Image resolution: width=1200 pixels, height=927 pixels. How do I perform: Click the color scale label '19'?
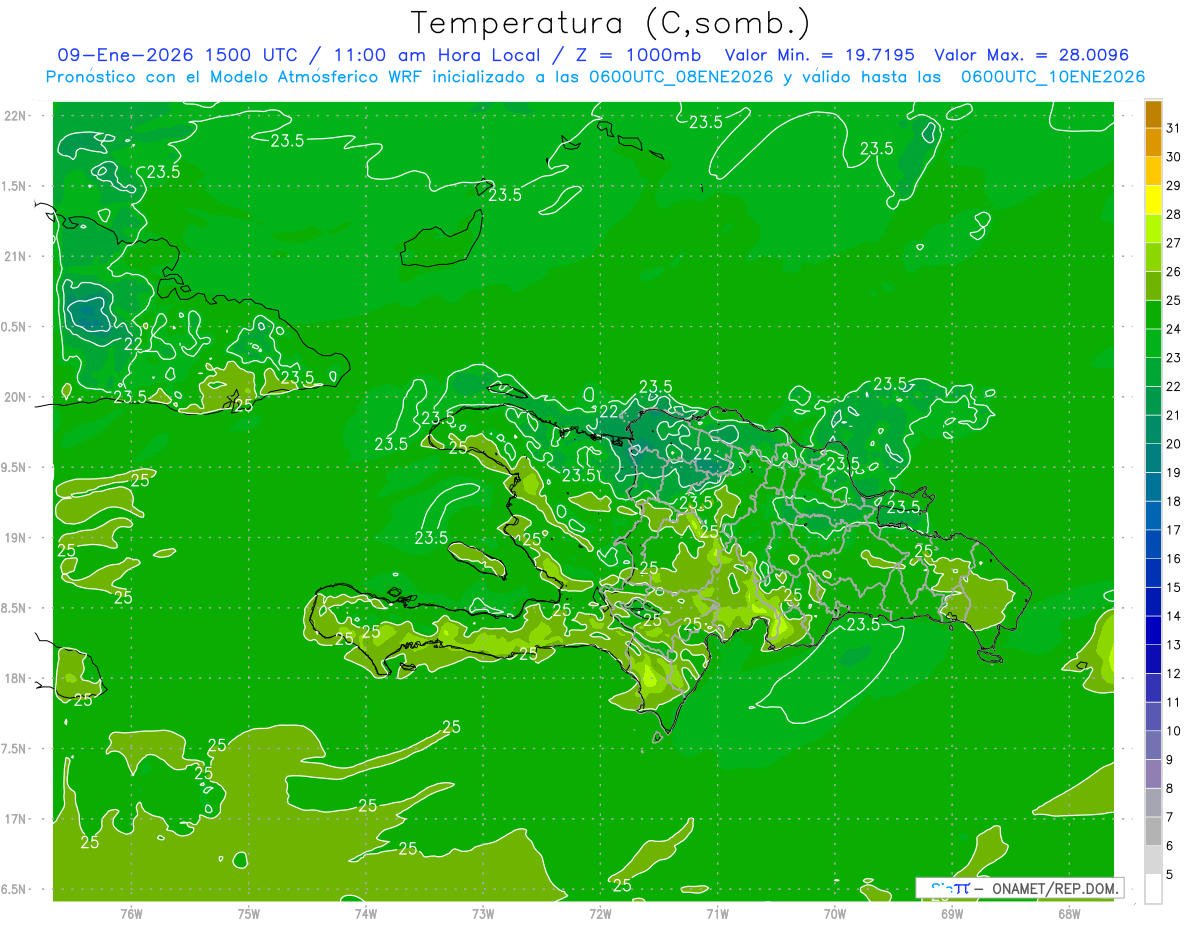coord(1174,472)
